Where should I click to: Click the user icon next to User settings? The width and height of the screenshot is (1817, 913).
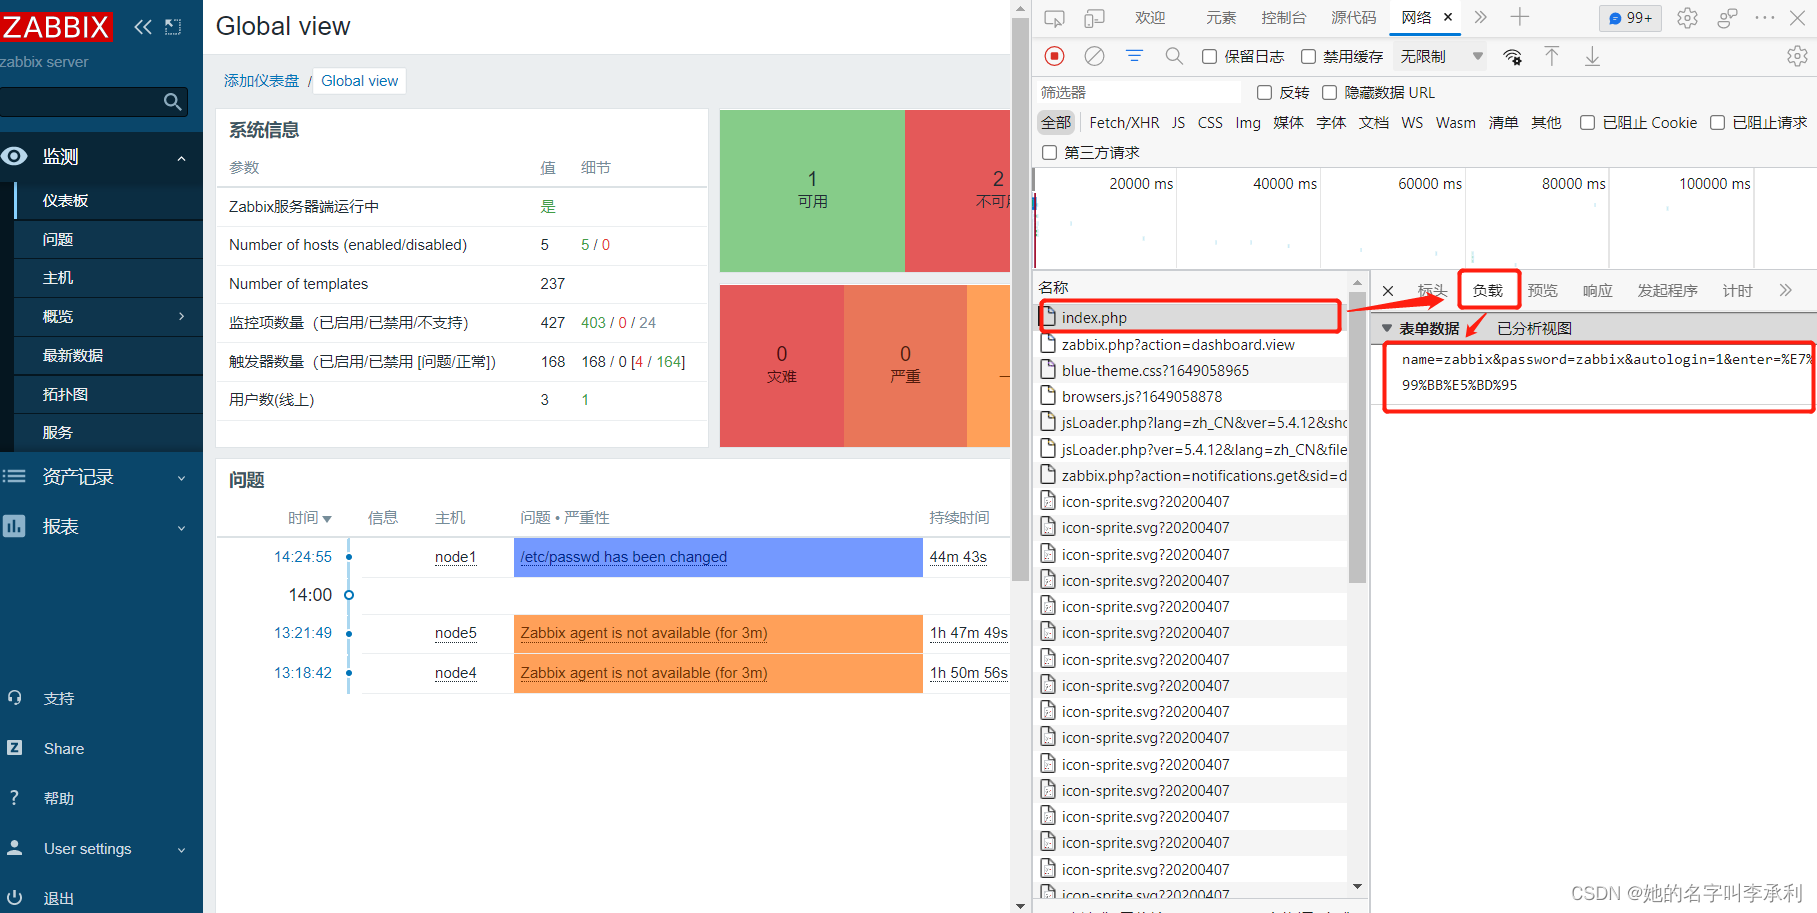(x=14, y=848)
